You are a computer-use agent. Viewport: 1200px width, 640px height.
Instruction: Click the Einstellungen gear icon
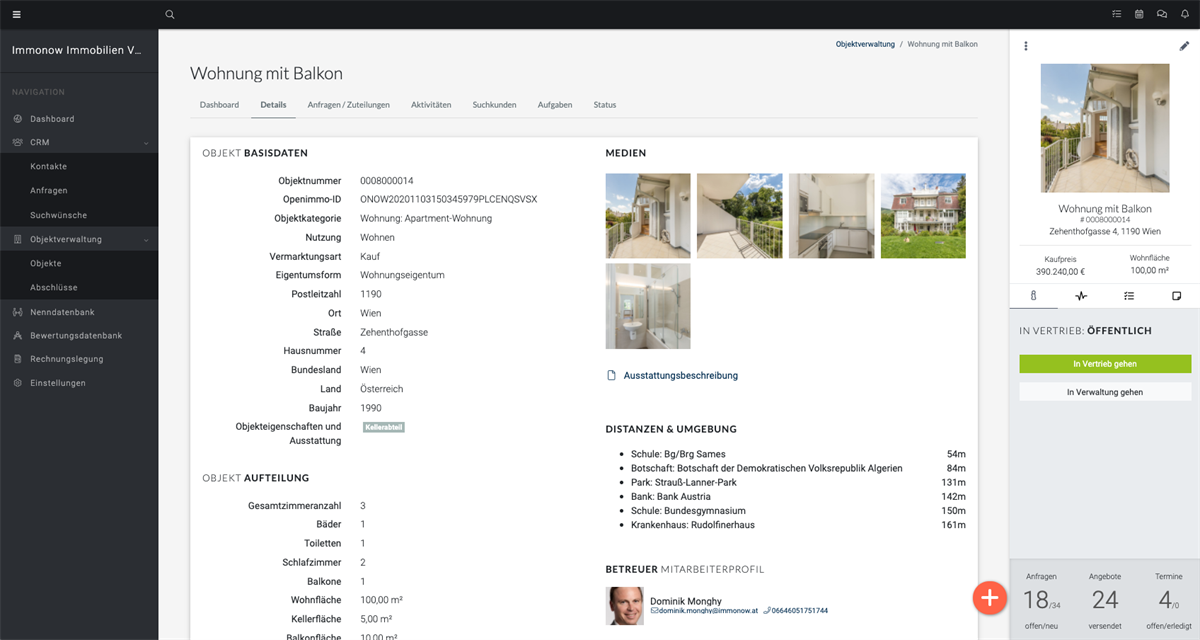click(18, 383)
